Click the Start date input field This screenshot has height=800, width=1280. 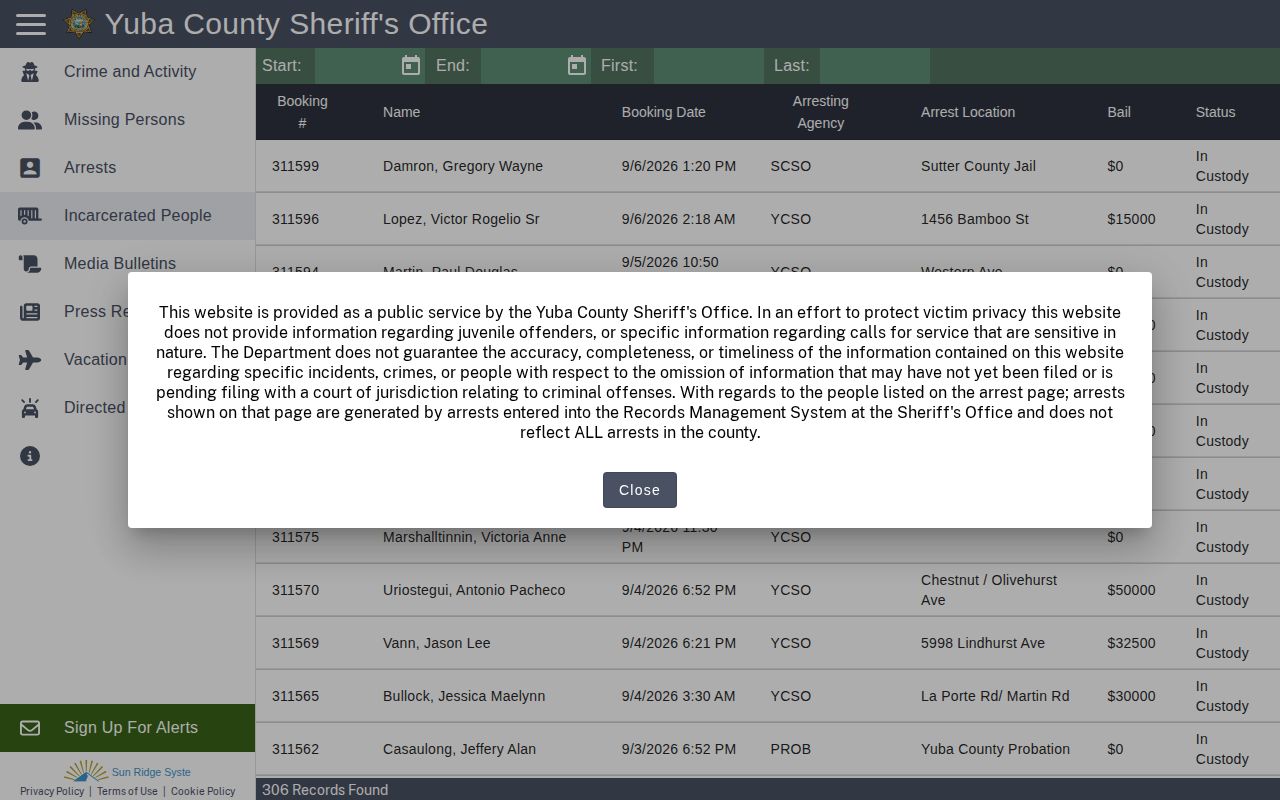click(357, 66)
